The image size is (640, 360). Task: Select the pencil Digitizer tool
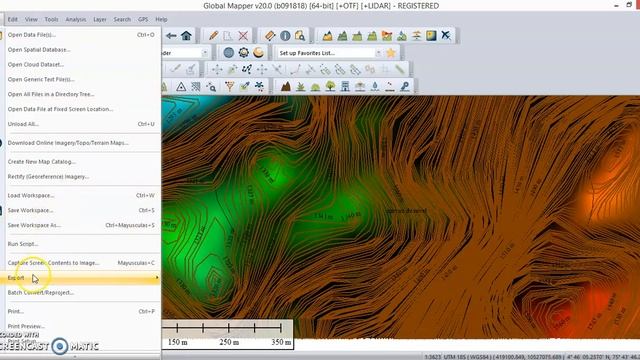pyautogui.click(x=213, y=36)
